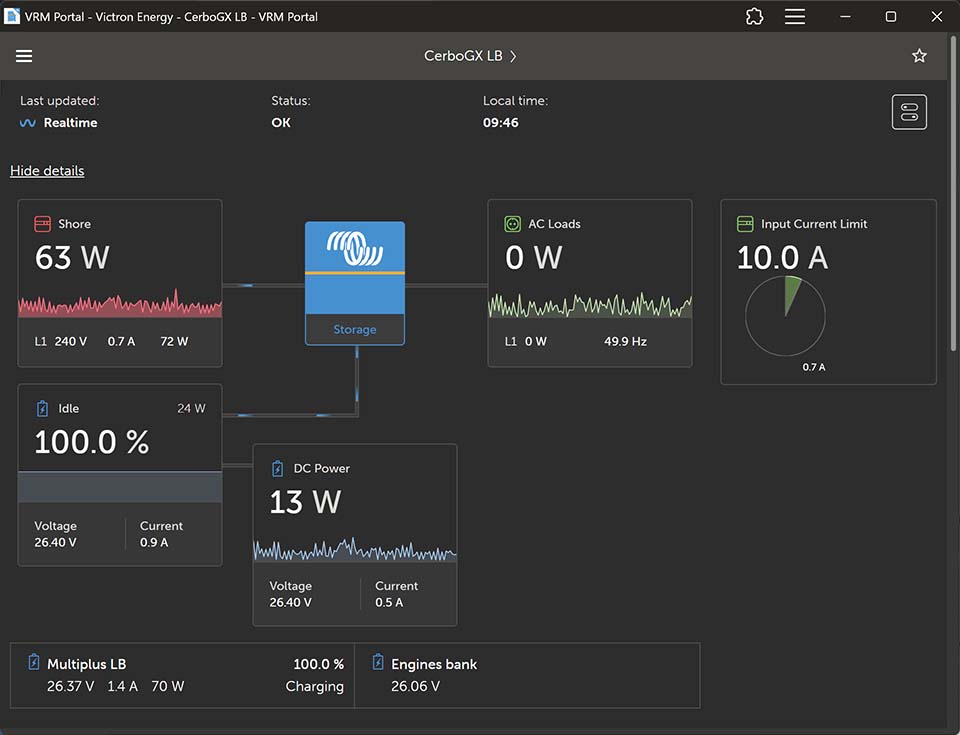Viewport: 960px width, 735px height.
Task: Click the AC Loads socket icon
Action: tap(512, 224)
